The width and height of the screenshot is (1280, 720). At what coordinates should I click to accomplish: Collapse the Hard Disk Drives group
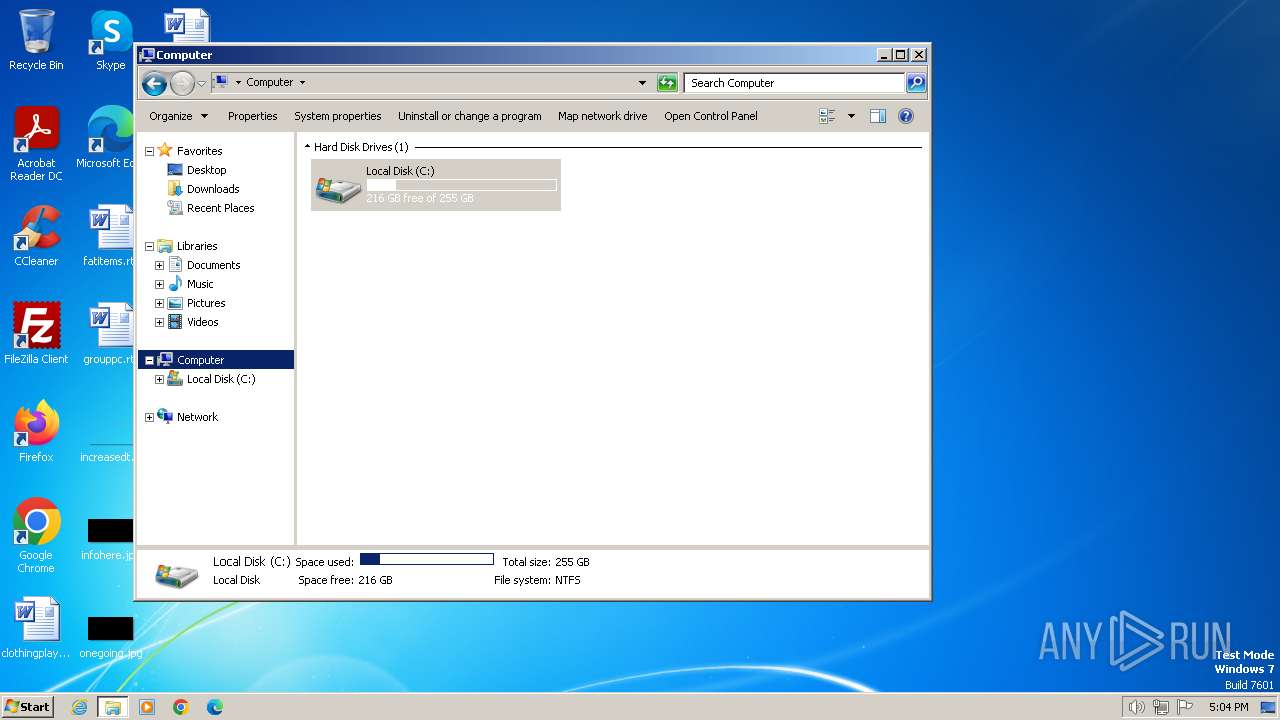click(x=307, y=147)
